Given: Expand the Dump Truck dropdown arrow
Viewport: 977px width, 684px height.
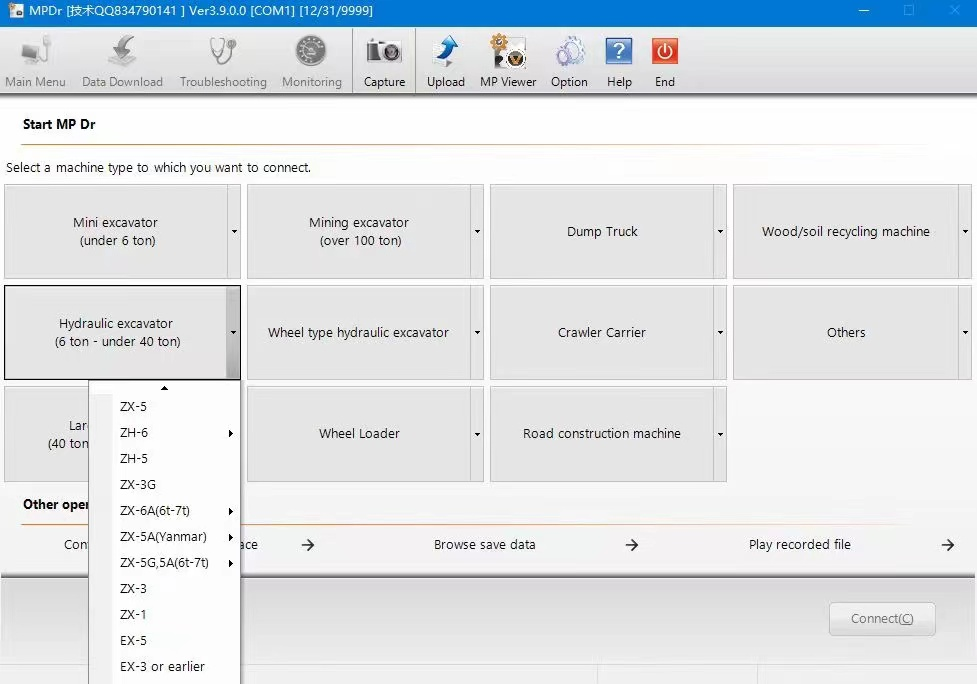Looking at the screenshot, I should 720,232.
